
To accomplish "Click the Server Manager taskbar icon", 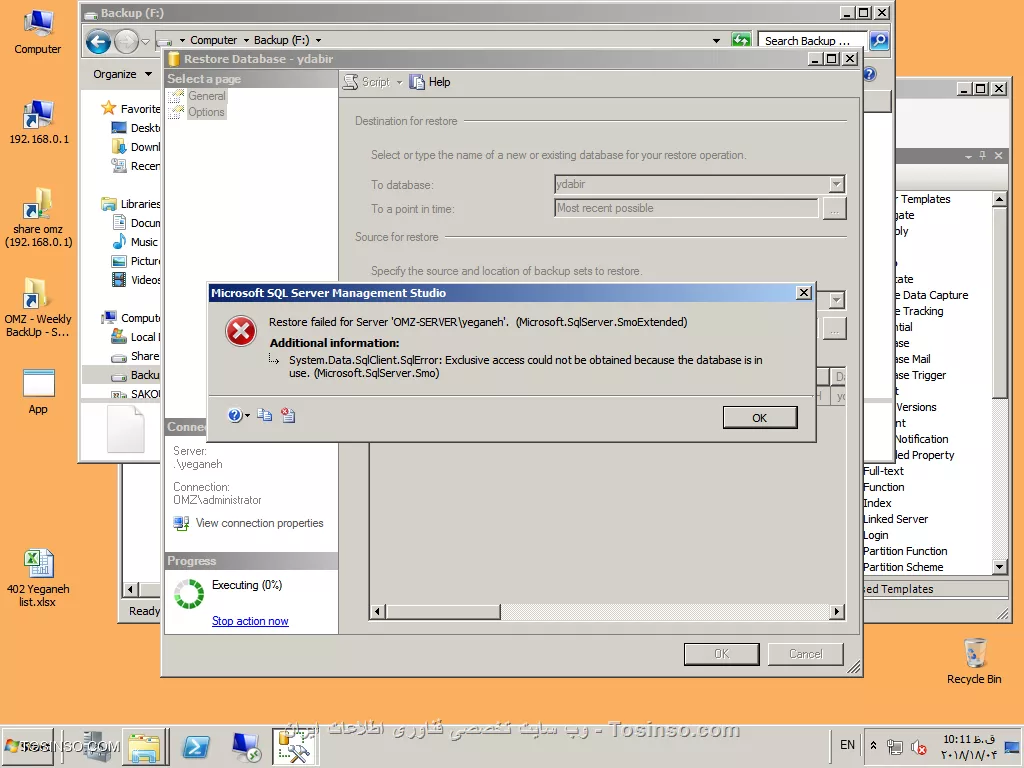I will point(96,746).
